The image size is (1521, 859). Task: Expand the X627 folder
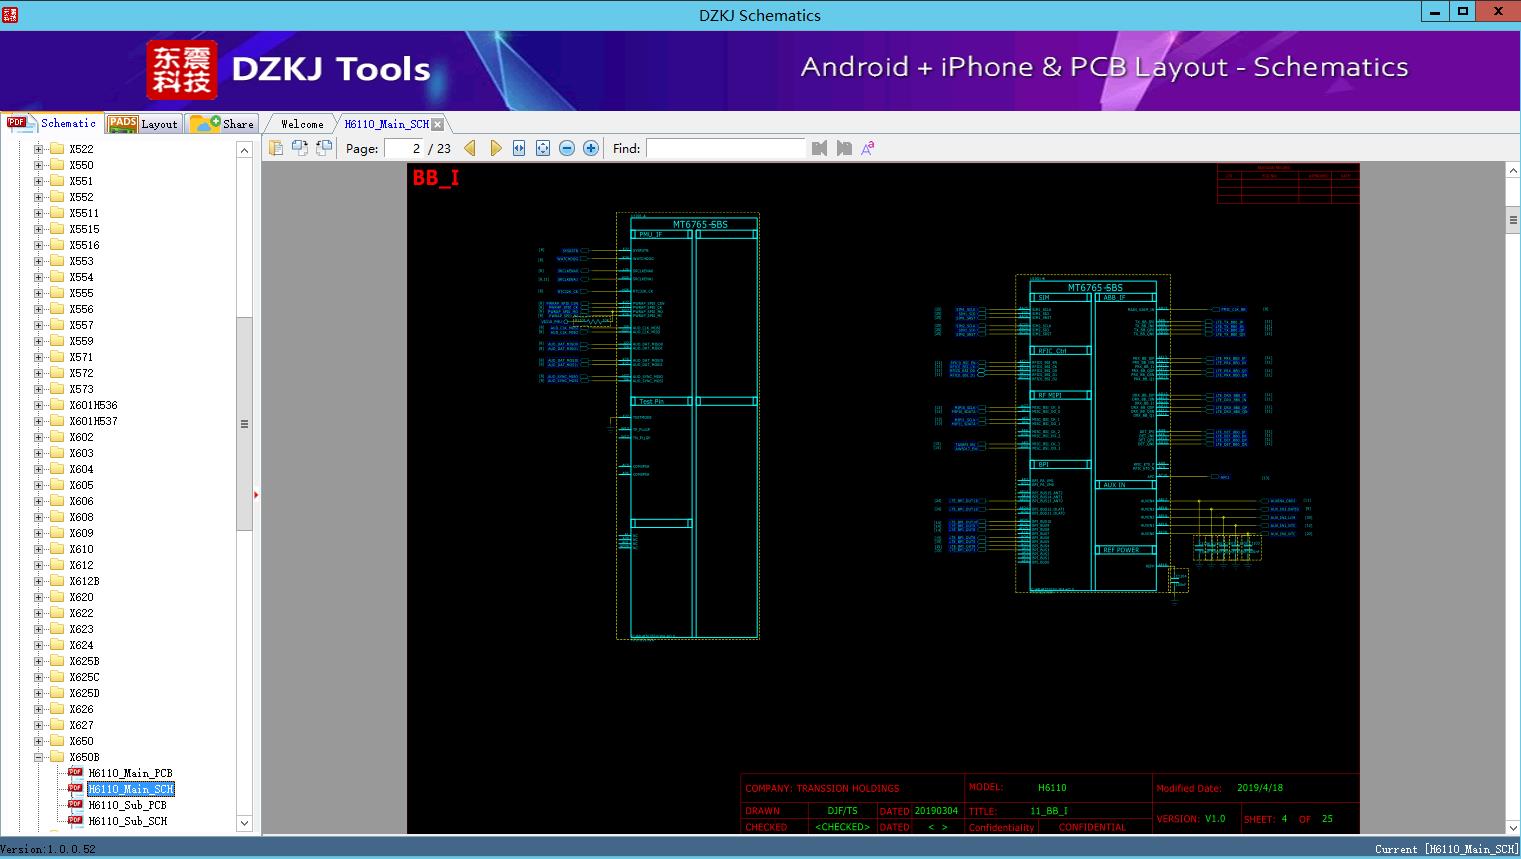(39, 725)
